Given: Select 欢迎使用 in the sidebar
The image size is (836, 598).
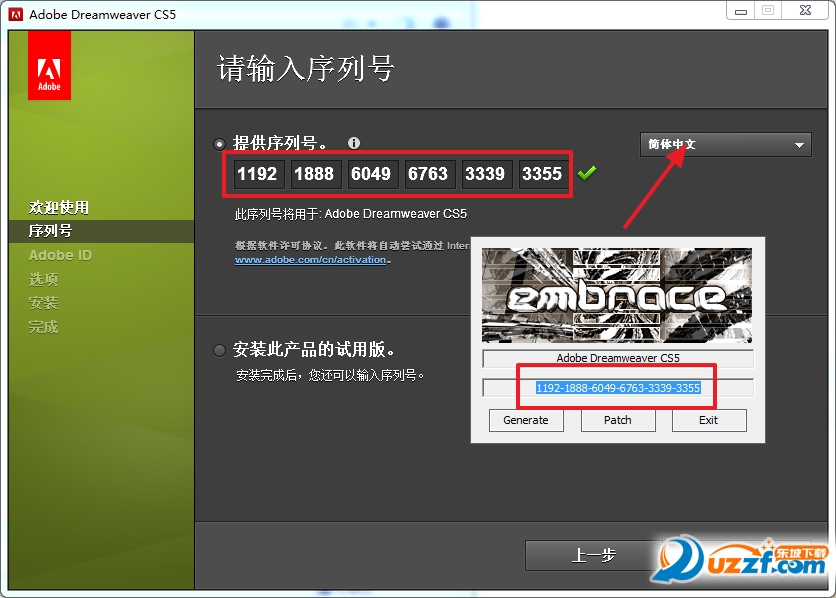Looking at the screenshot, I should pos(59,207).
